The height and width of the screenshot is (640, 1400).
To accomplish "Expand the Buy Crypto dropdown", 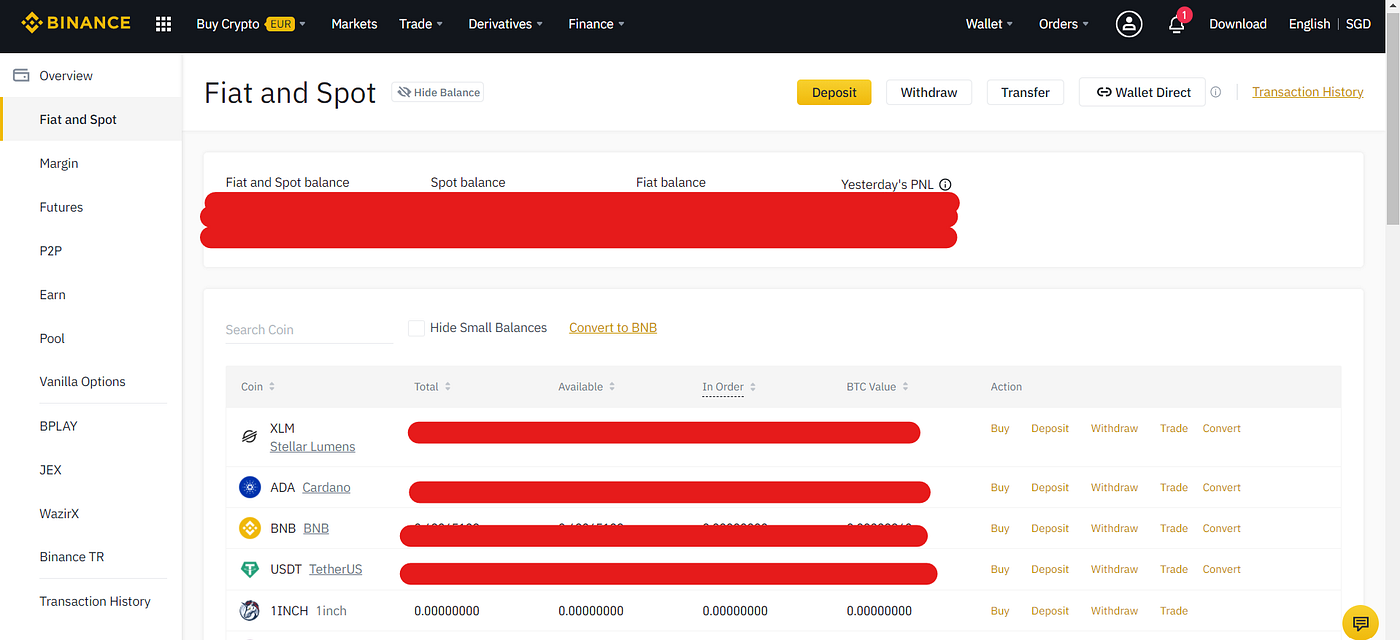I will click(x=251, y=24).
